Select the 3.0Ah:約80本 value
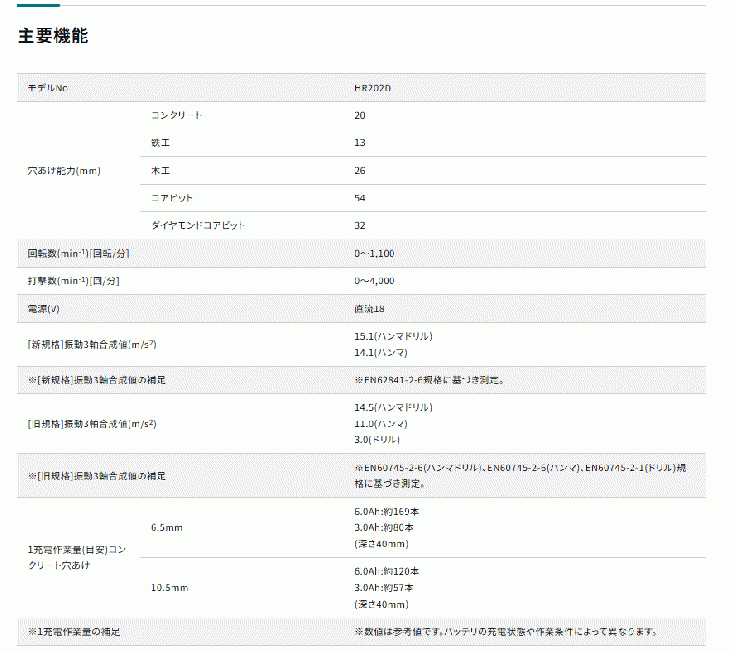This screenshot has width=730, height=652. coord(384,528)
